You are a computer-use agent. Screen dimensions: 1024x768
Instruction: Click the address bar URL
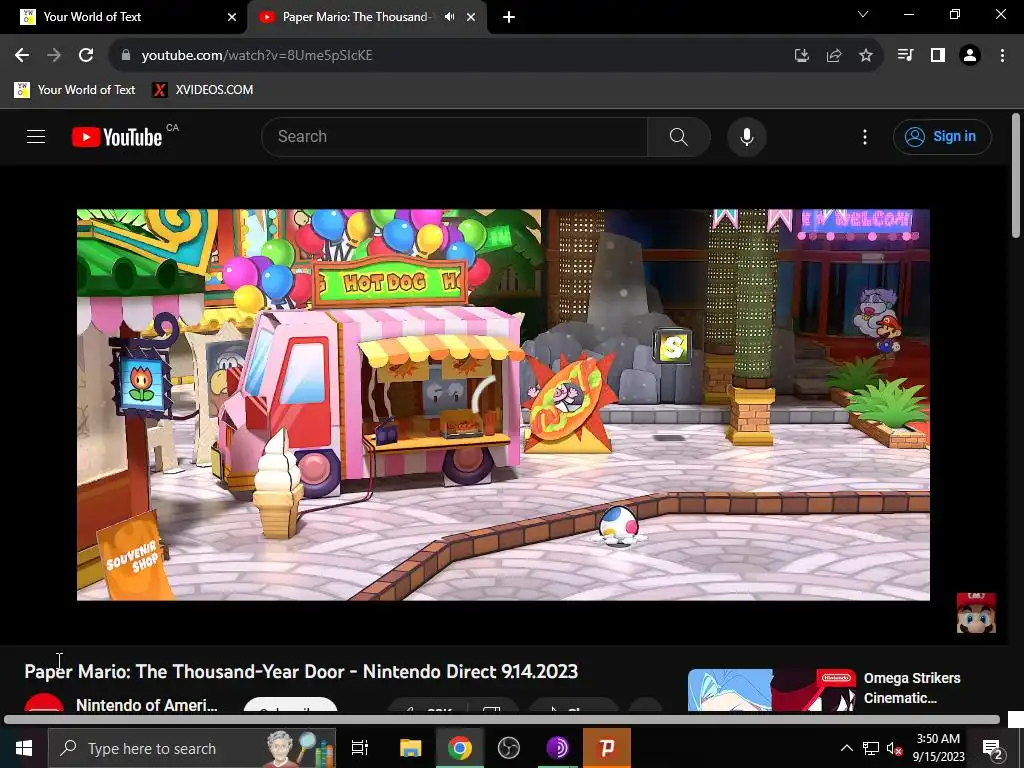(257, 56)
